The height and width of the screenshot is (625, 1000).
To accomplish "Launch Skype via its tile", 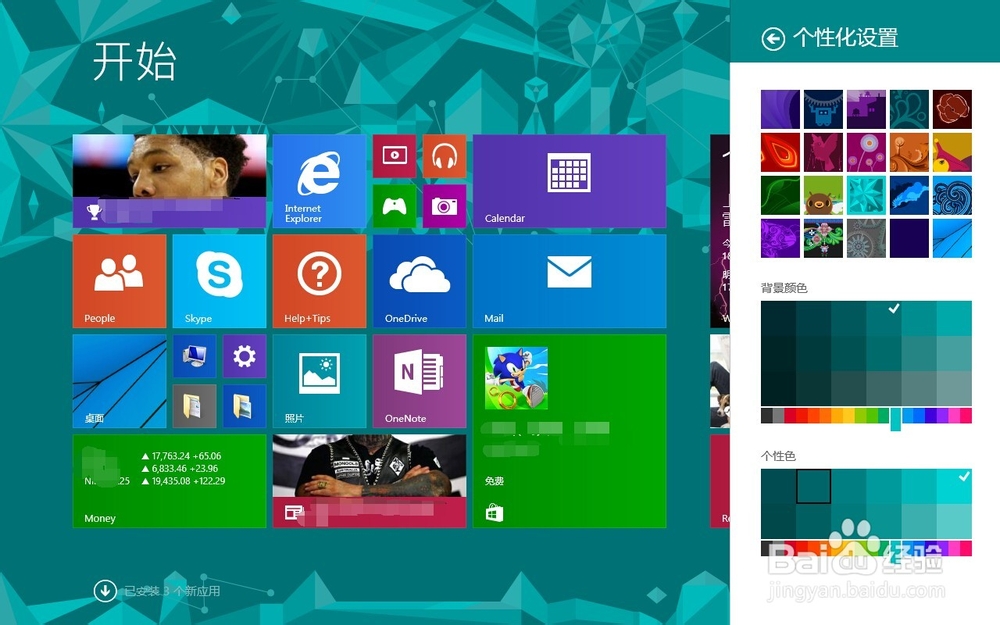I will pos(218,281).
